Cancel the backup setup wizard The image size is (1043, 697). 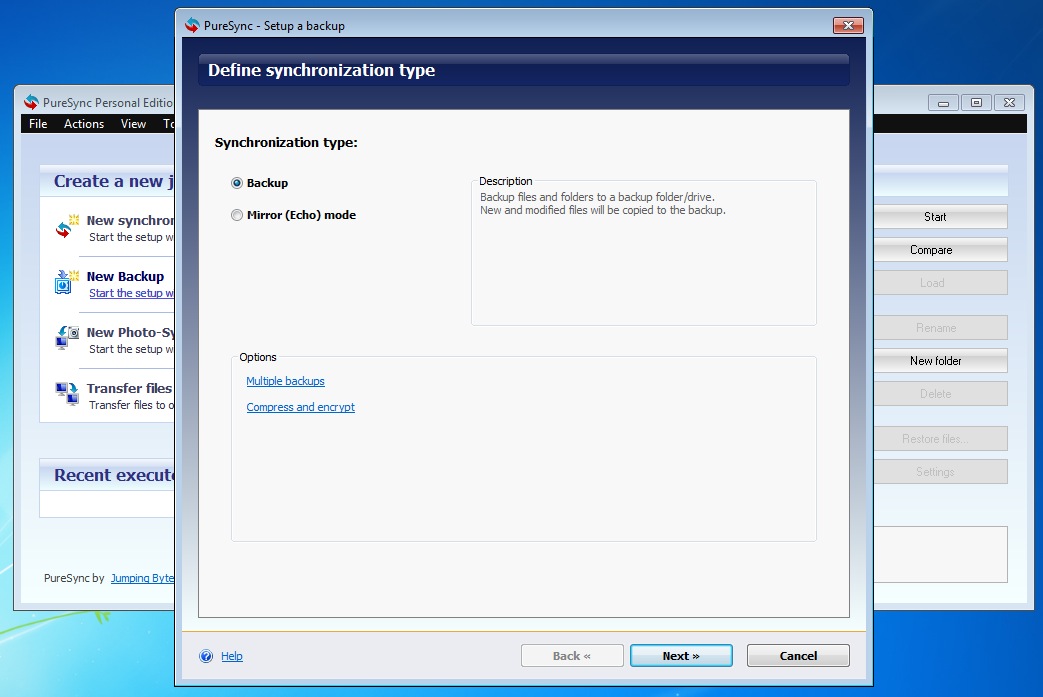[798, 656]
